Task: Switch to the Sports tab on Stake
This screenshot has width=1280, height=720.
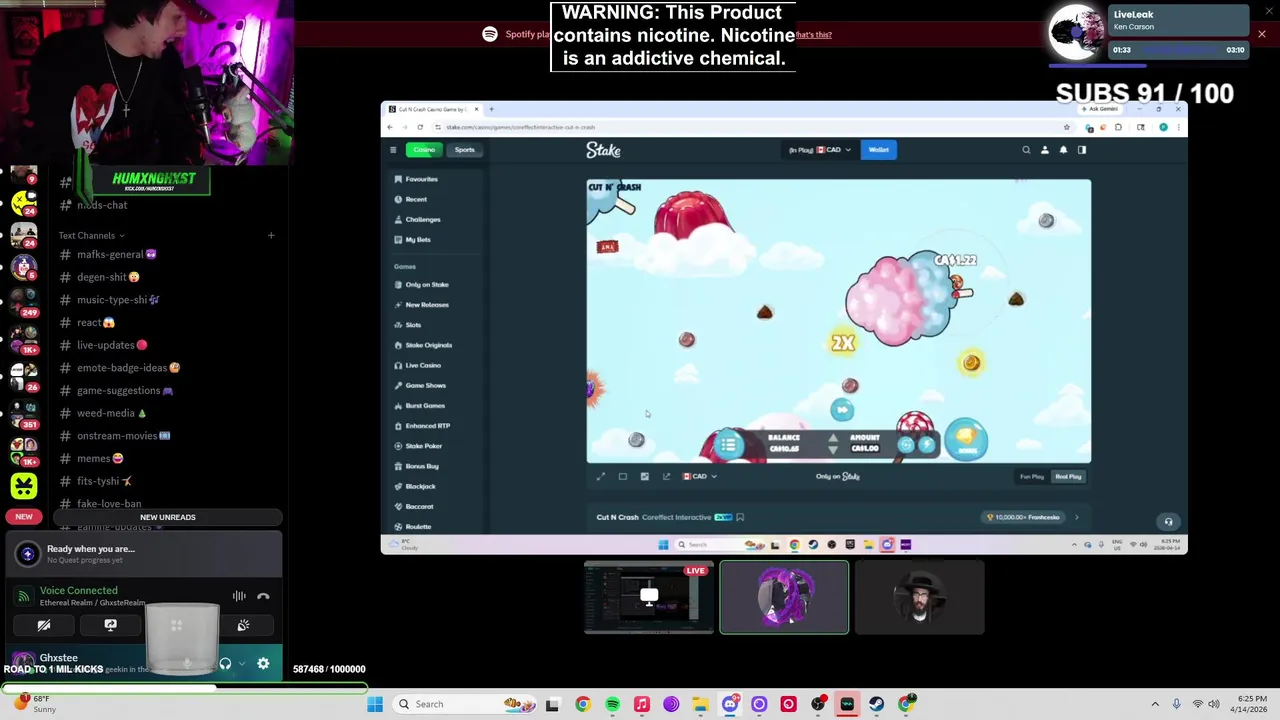Action: pyautogui.click(x=465, y=150)
